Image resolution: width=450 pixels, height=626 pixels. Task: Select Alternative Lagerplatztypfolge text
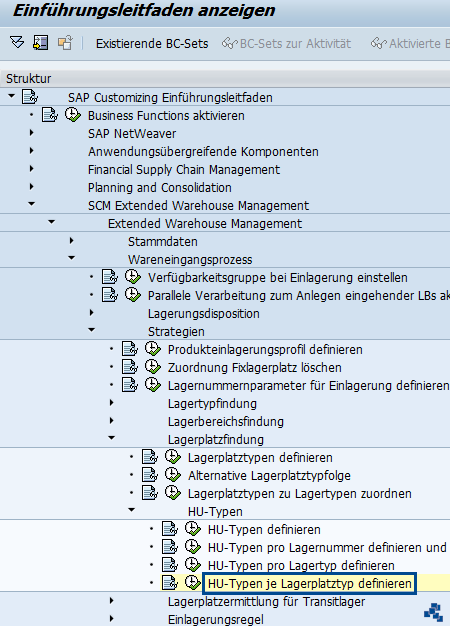(x=269, y=476)
